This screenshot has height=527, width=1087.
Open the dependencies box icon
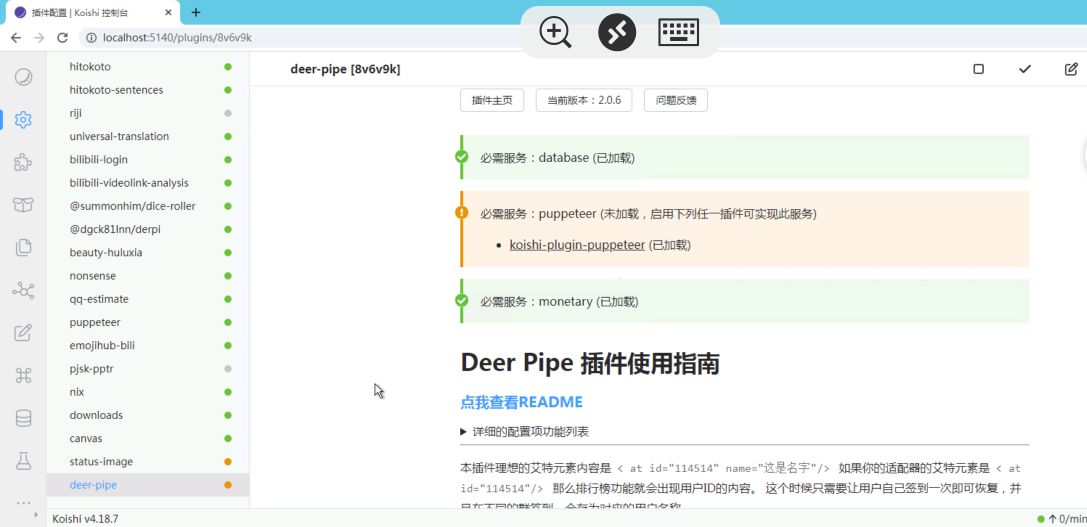(24, 205)
